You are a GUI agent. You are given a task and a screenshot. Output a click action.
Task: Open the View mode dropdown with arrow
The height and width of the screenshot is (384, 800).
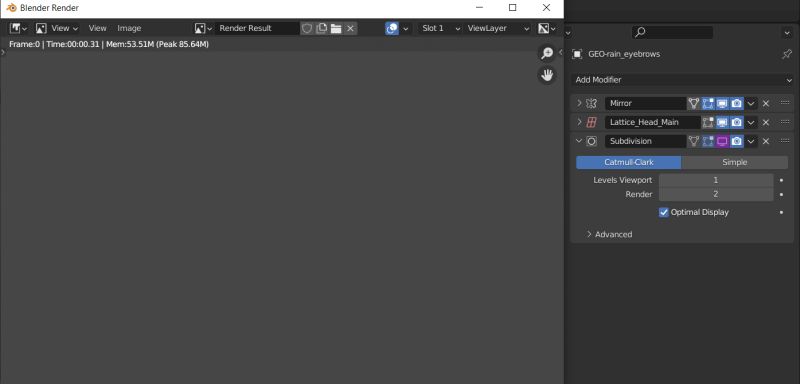coord(64,29)
